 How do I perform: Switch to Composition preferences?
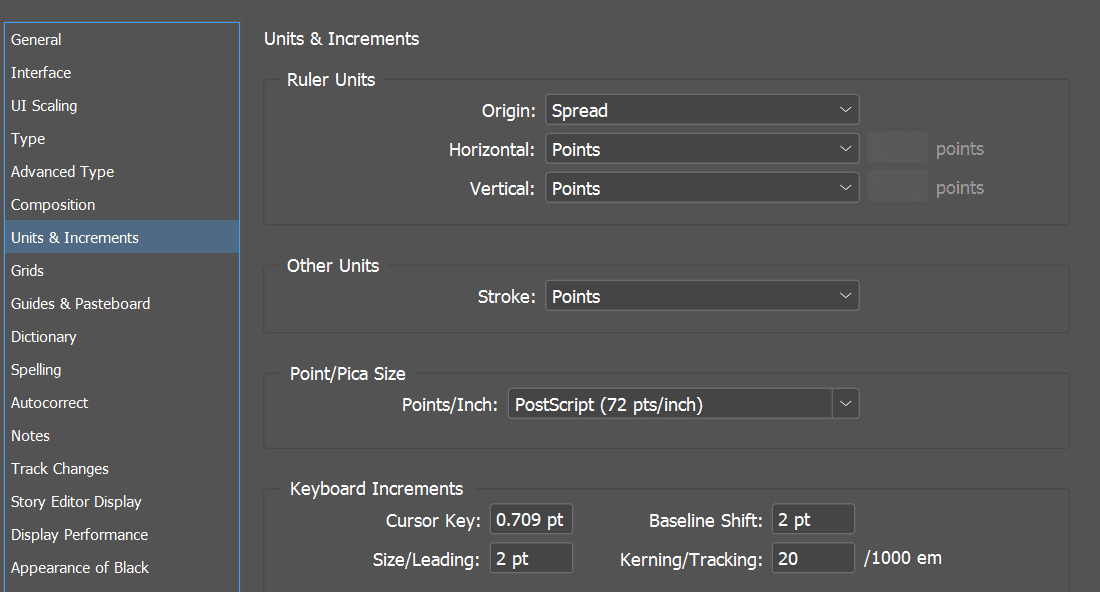[53, 205]
